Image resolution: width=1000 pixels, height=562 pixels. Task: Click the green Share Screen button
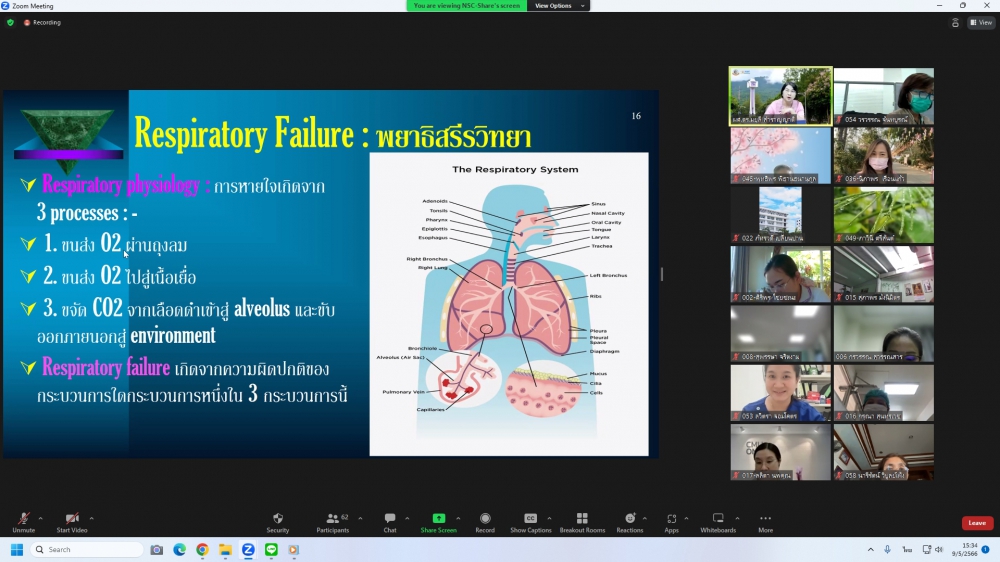(438, 522)
